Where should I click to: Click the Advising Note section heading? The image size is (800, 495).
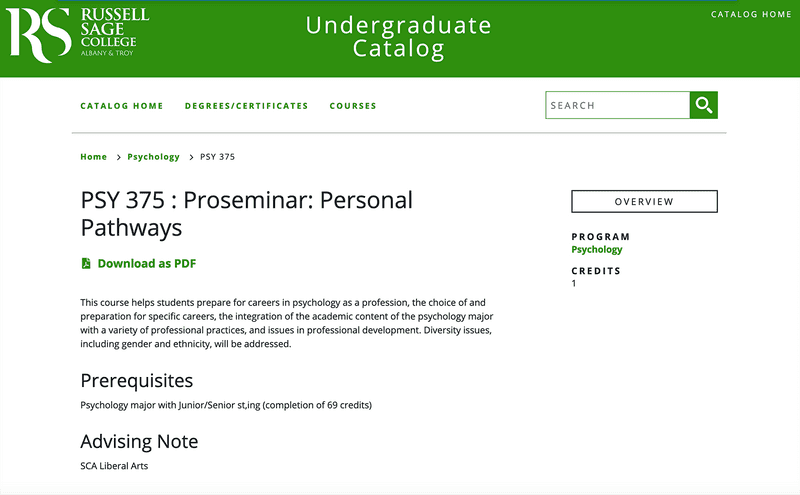(139, 441)
